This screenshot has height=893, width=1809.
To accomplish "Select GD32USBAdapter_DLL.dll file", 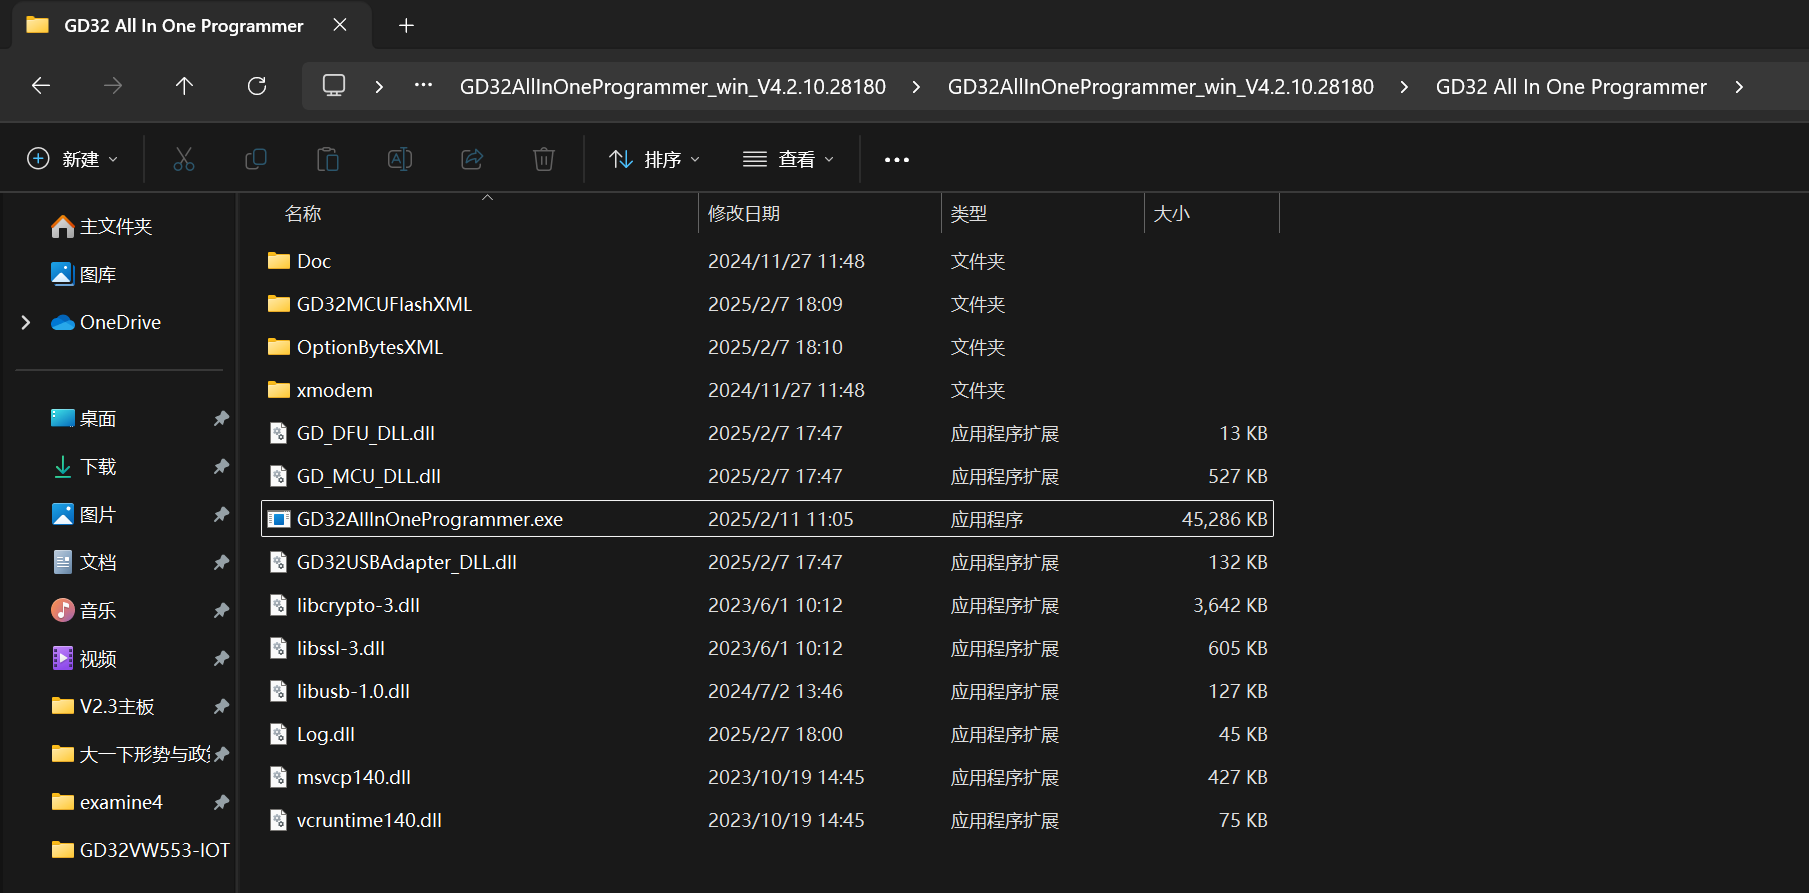I will pos(767,562).
